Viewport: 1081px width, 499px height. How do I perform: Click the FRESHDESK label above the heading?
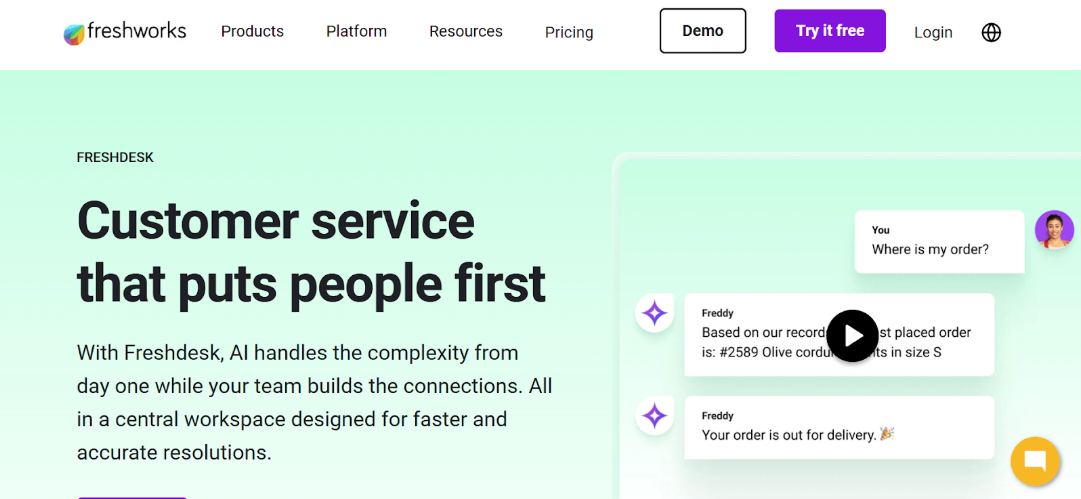115,157
